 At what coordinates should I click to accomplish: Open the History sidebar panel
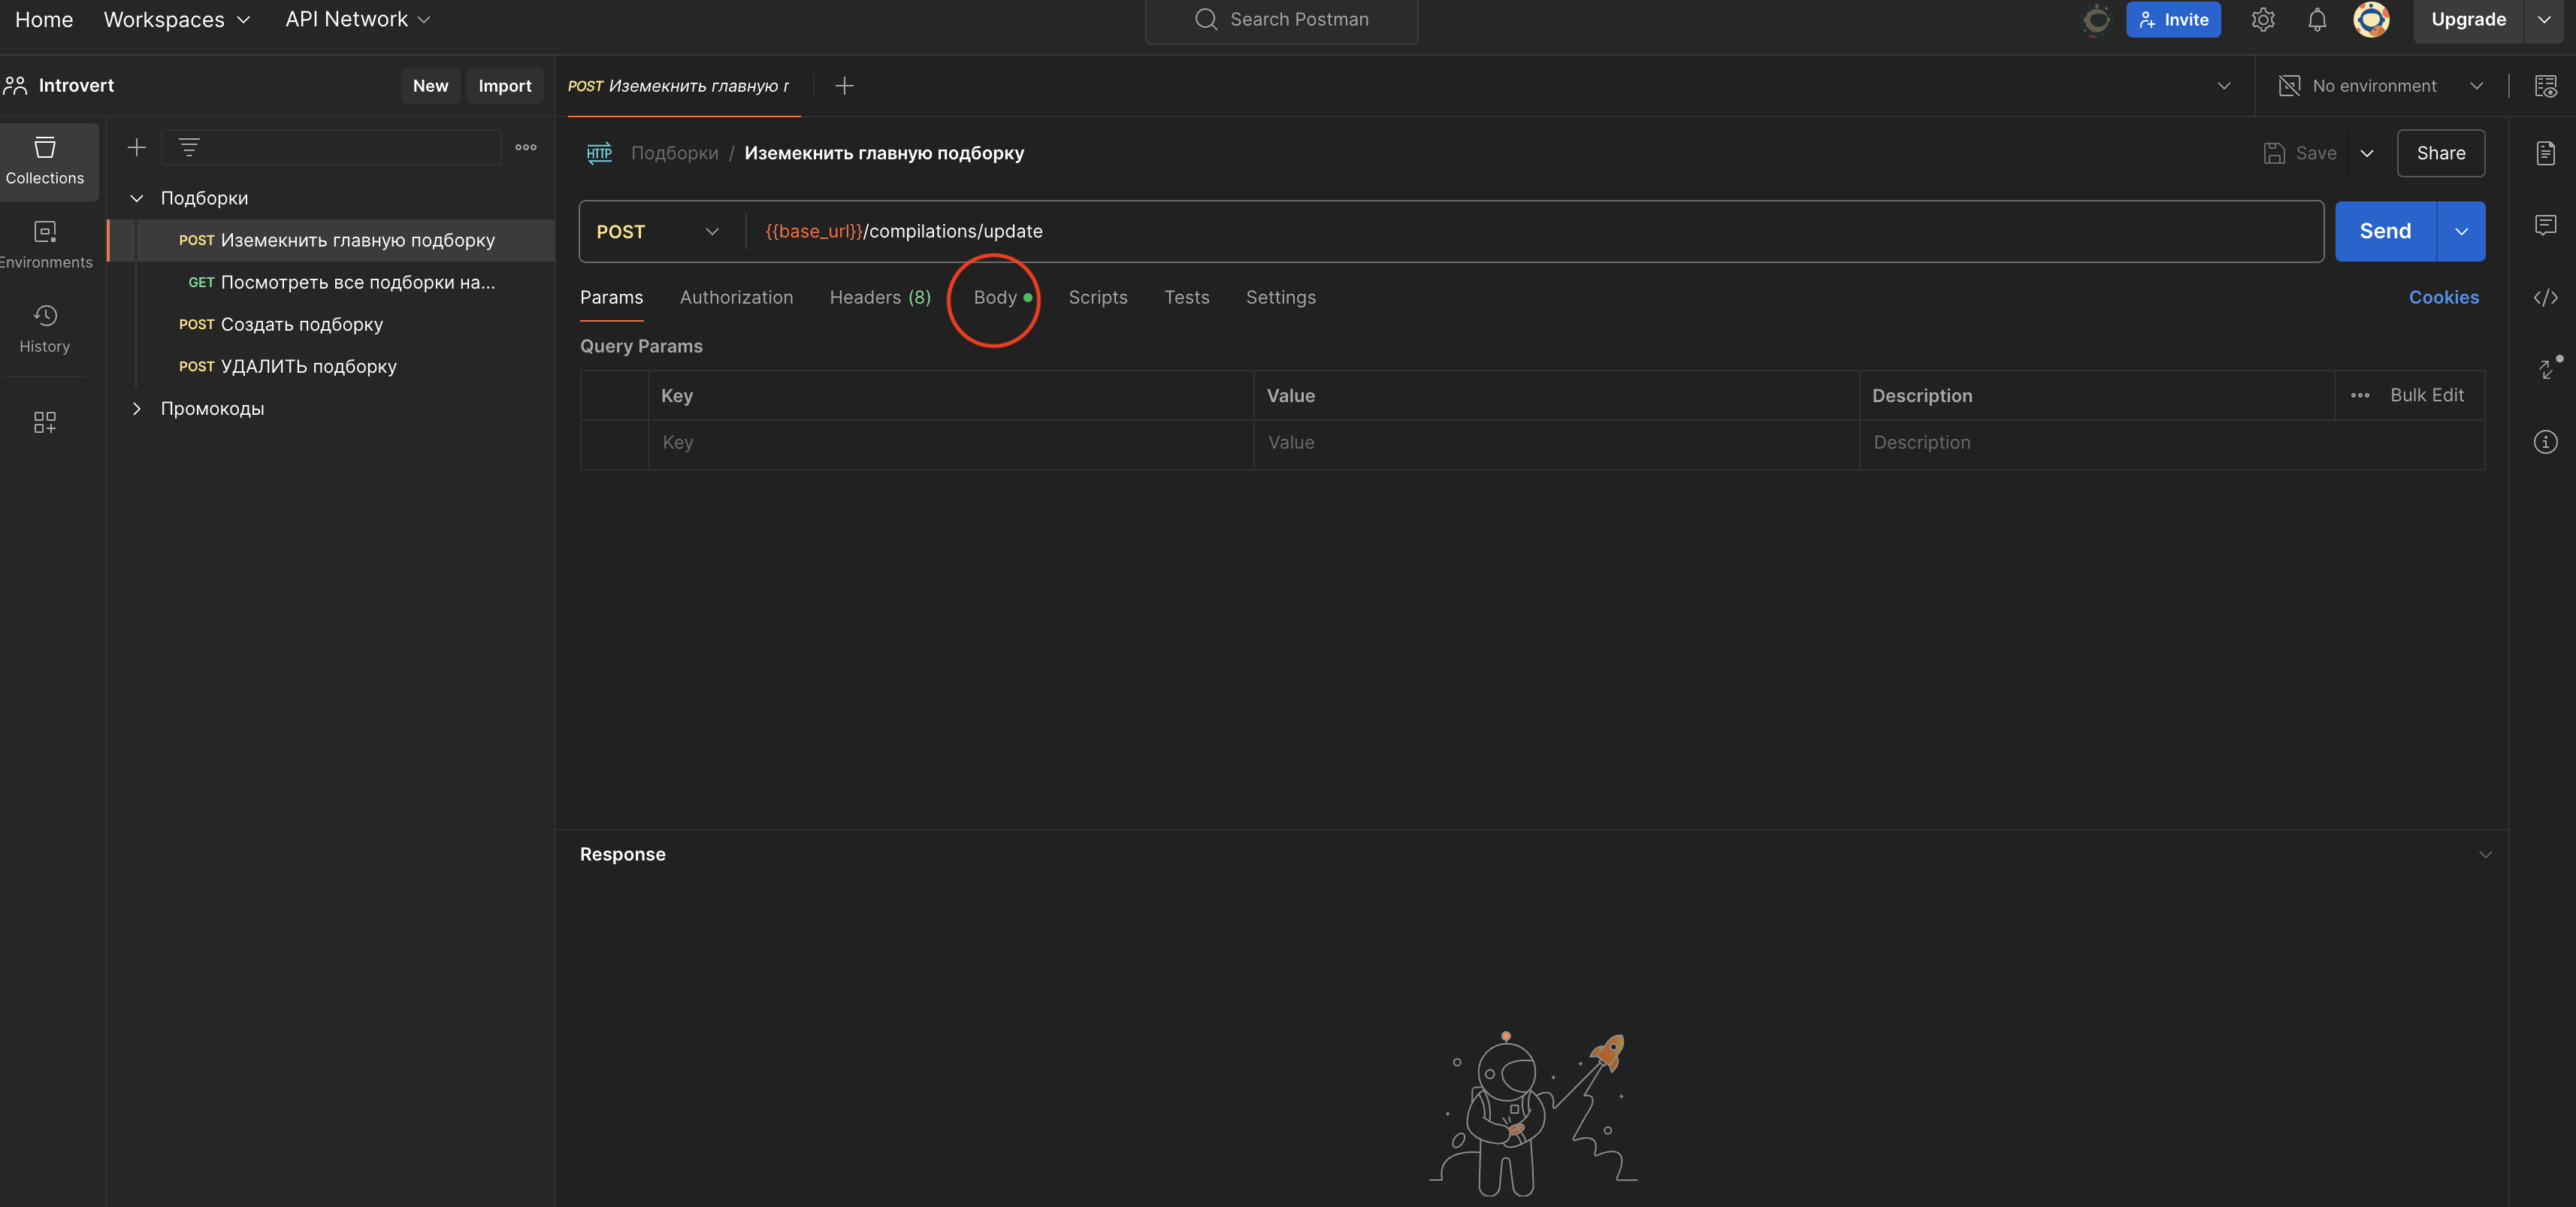pyautogui.click(x=45, y=329)
